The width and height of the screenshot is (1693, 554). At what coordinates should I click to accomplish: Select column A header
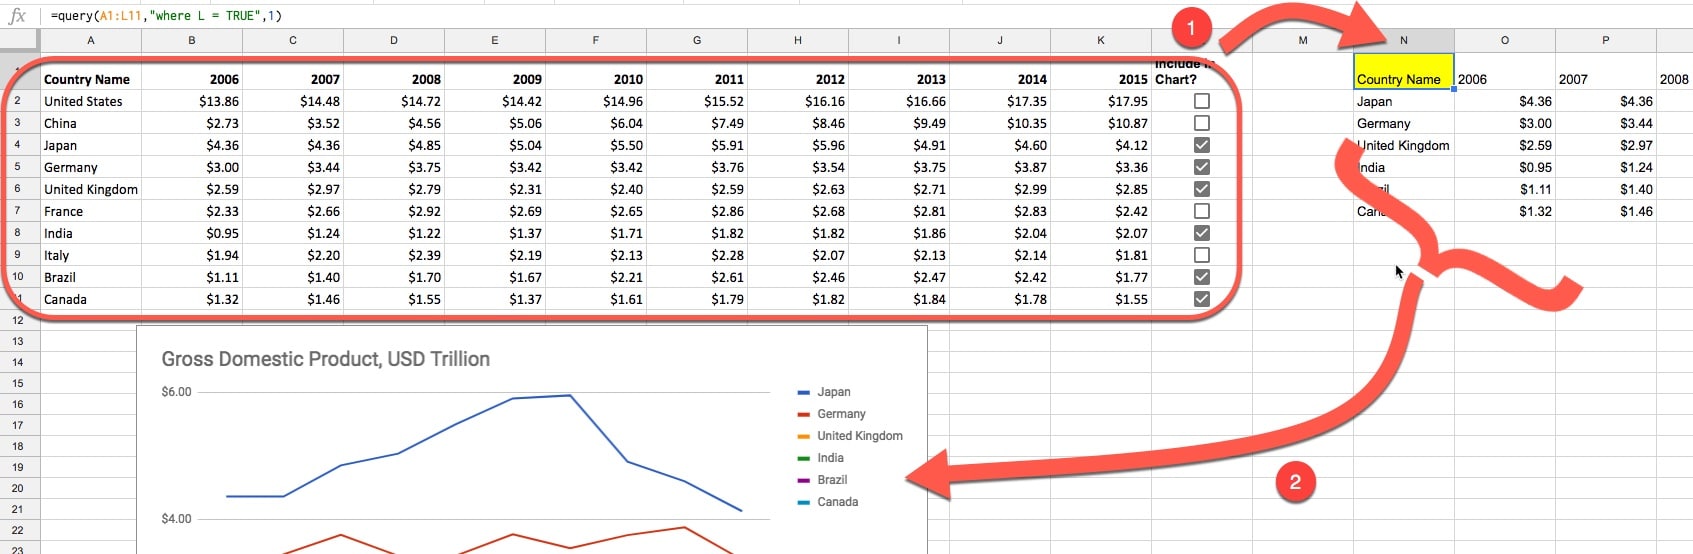(90, 40)
